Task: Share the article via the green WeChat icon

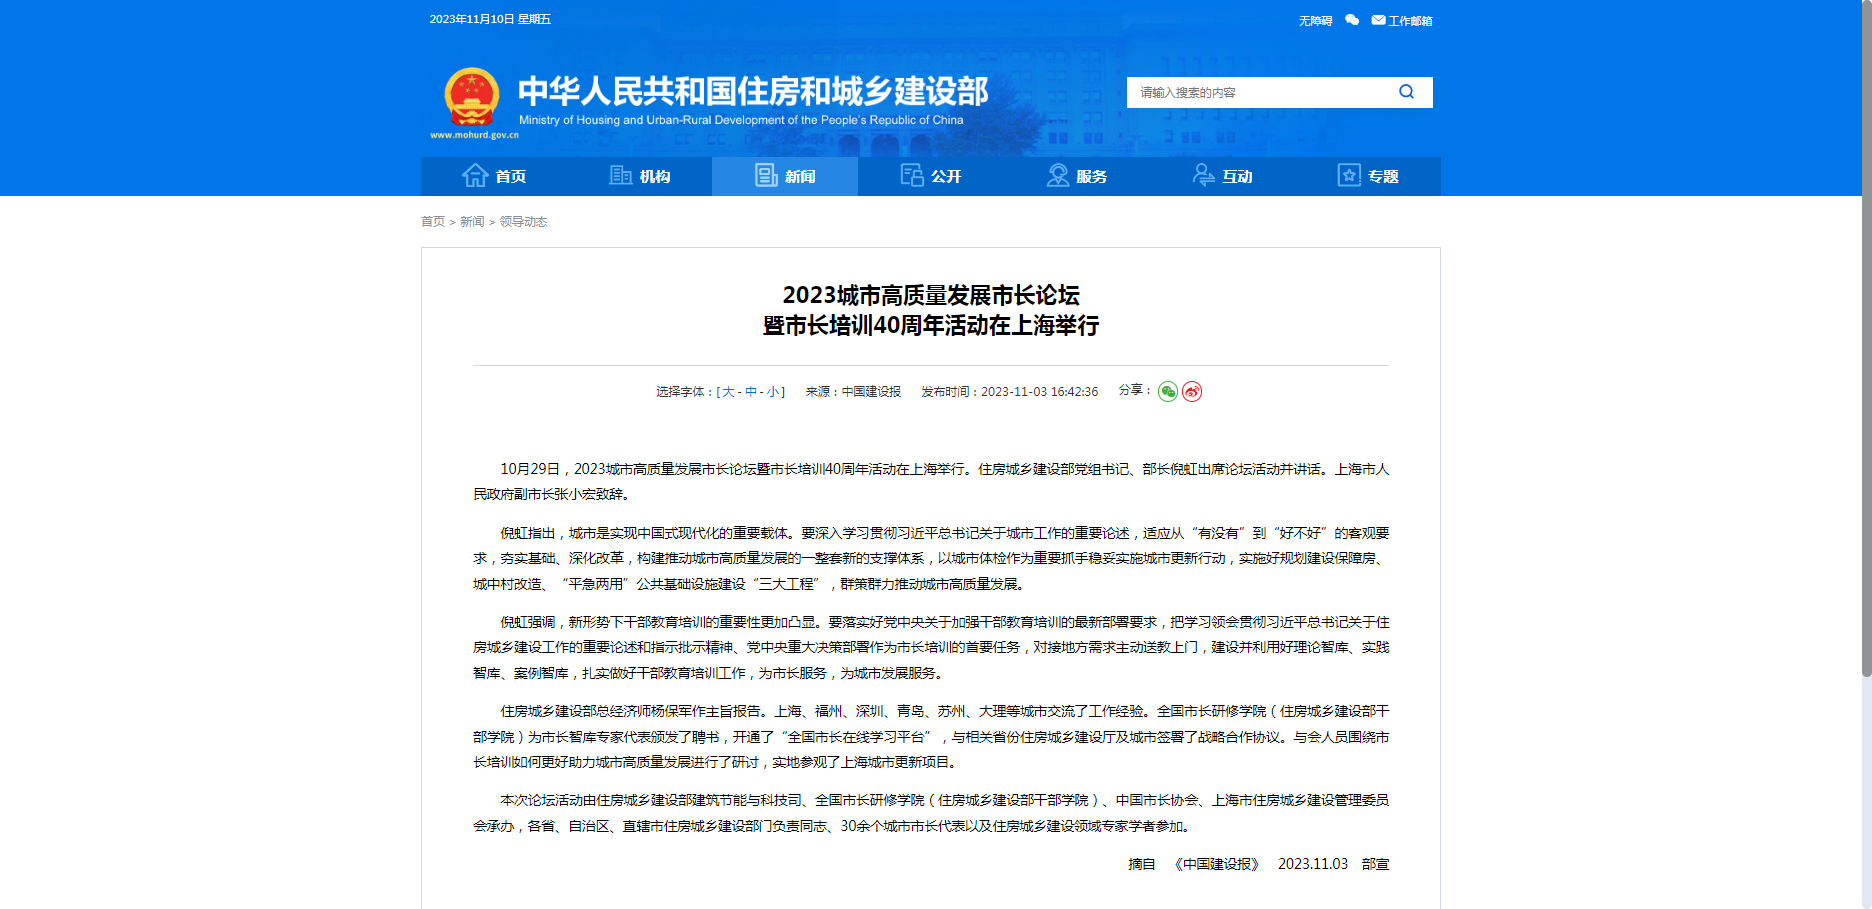Action: 1167,392
